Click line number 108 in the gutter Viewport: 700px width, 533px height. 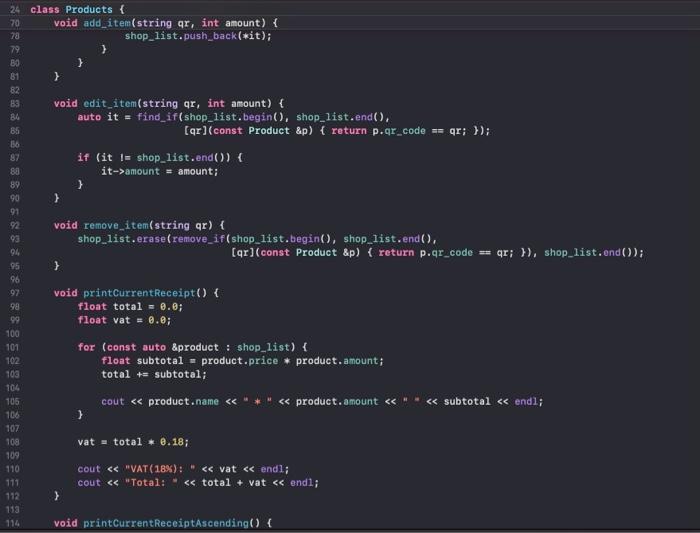(12, 442)
